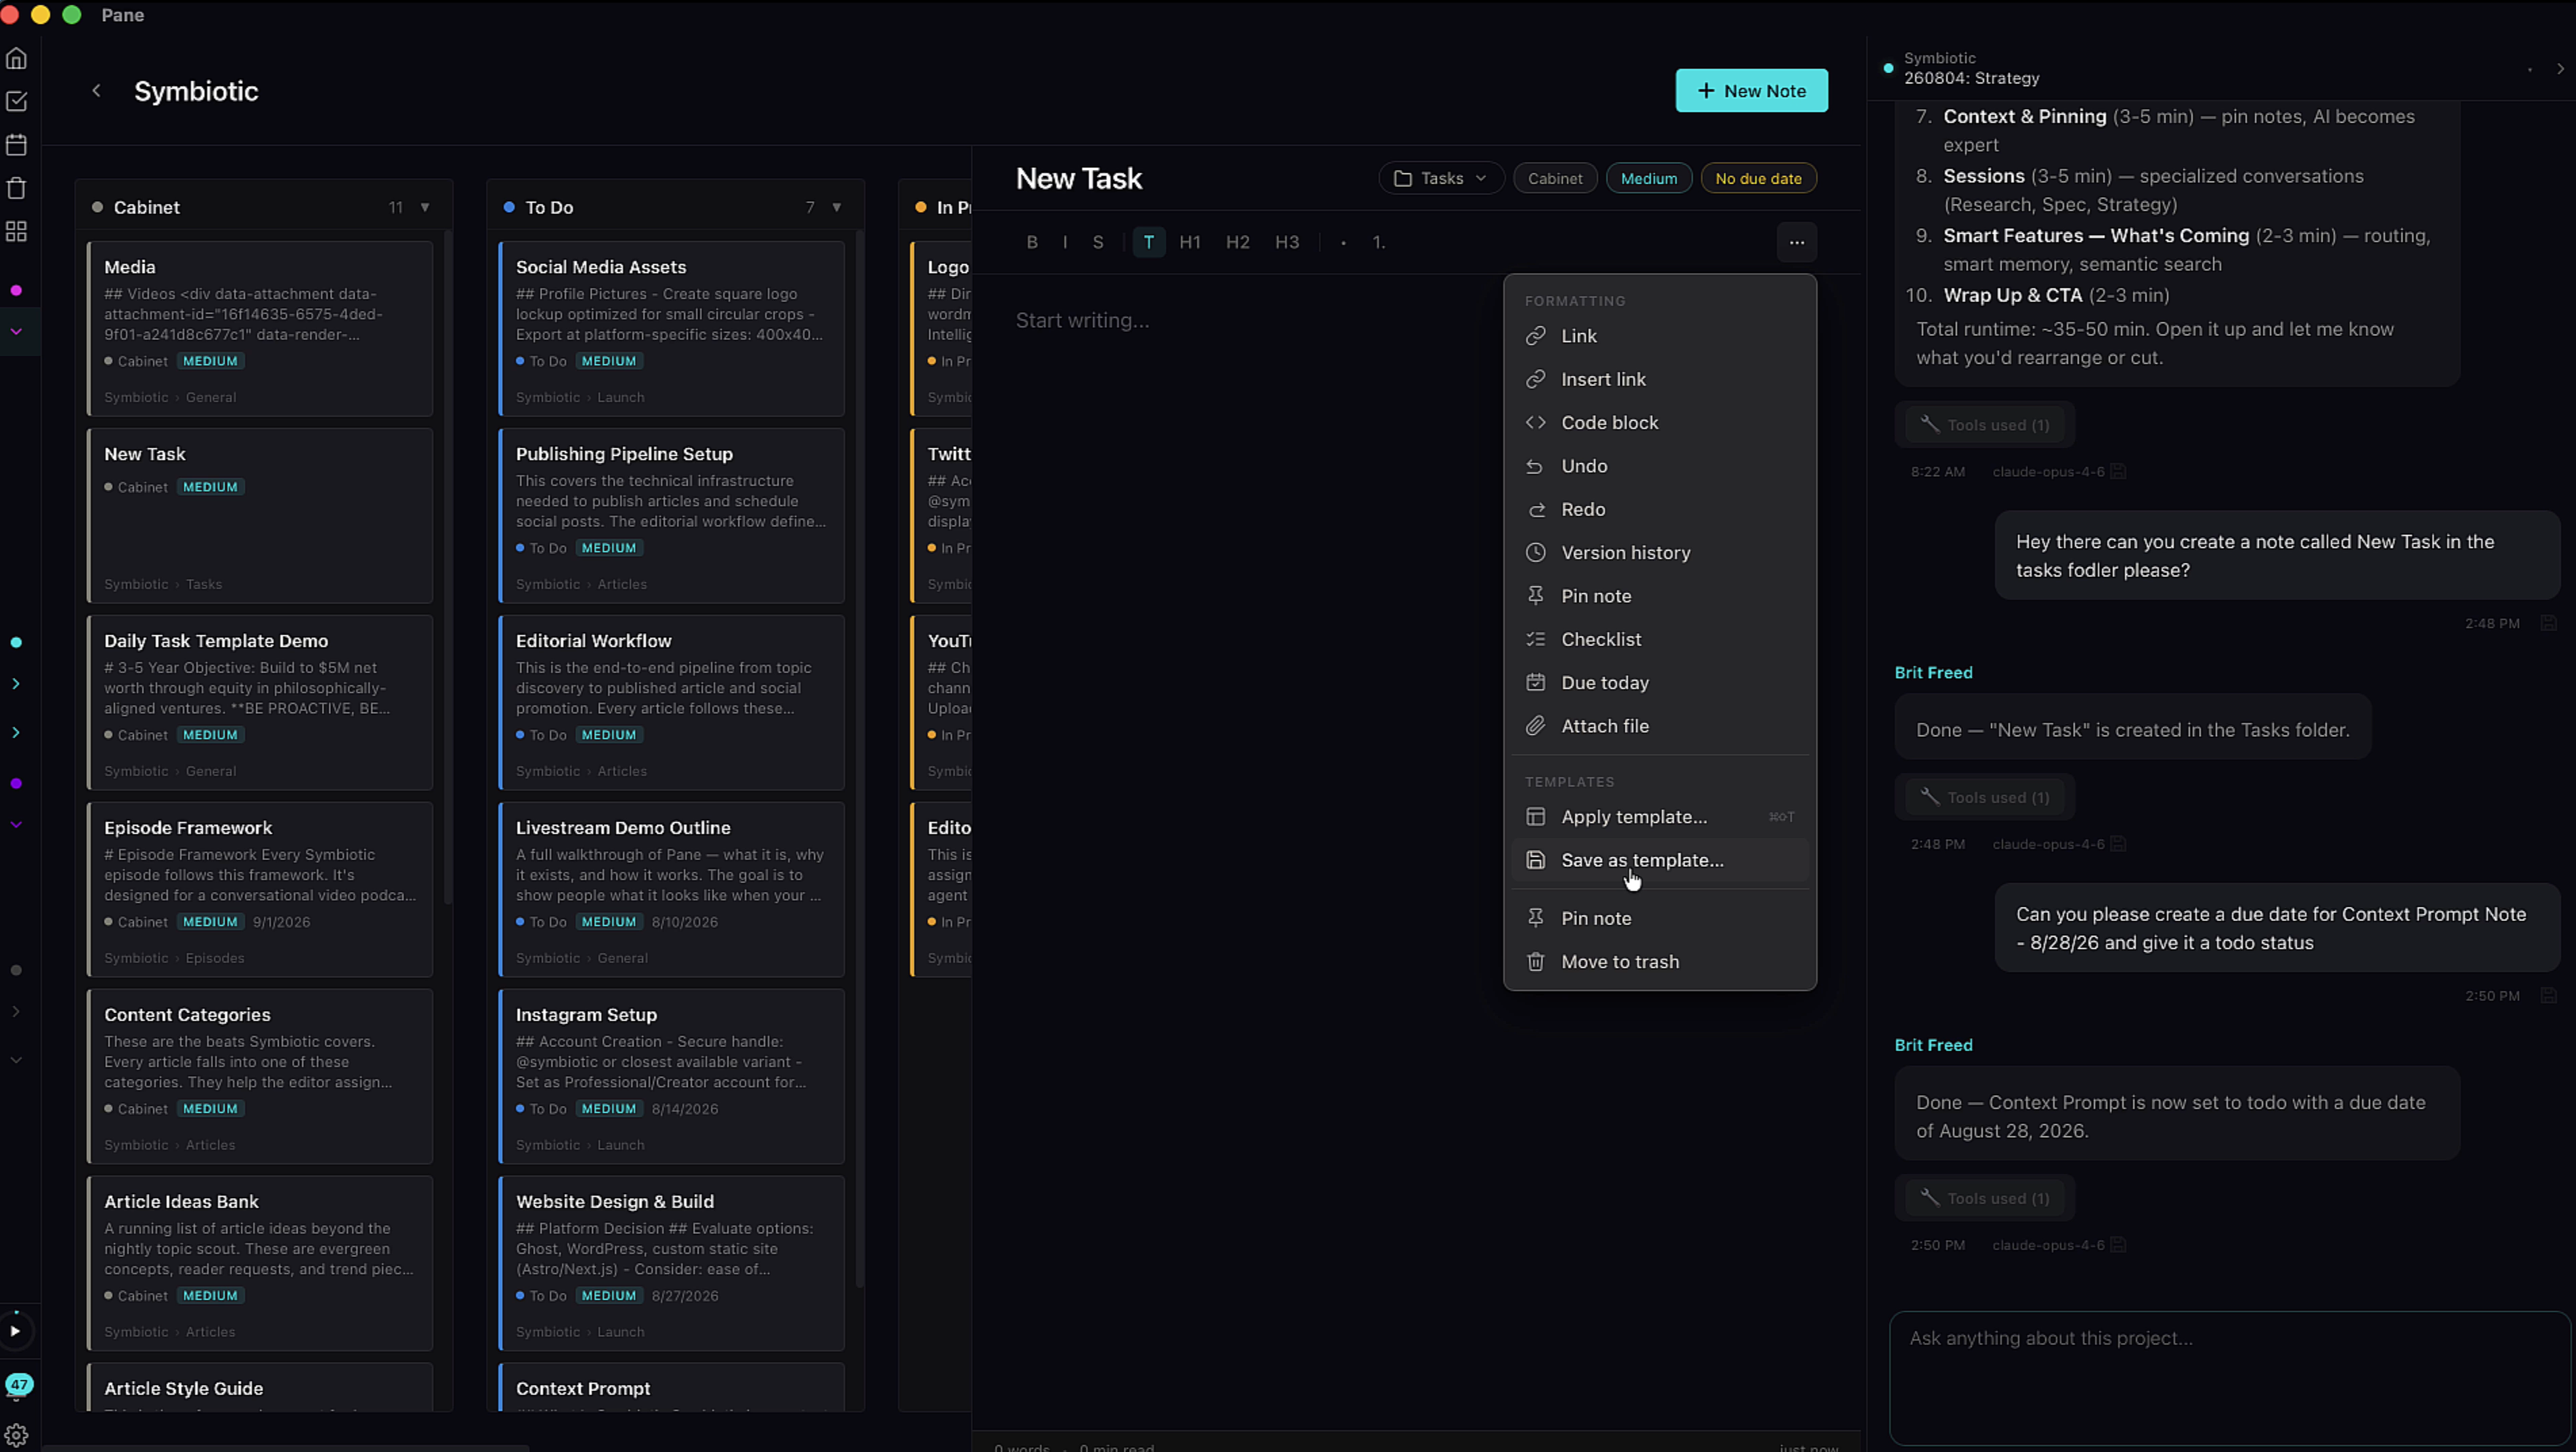
Task: Collapse the To Do column with its arrow
Action: [837, 207]
